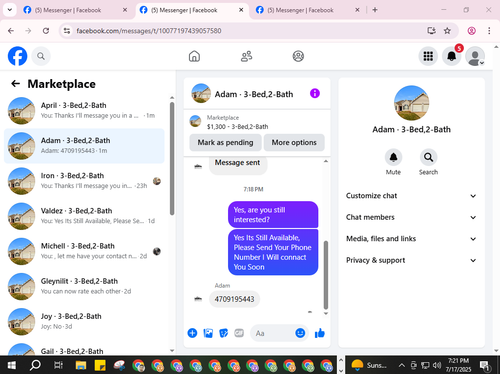Expand Customize chat section
The width and height of the screenshot is (500, 374).
point(411,196)
